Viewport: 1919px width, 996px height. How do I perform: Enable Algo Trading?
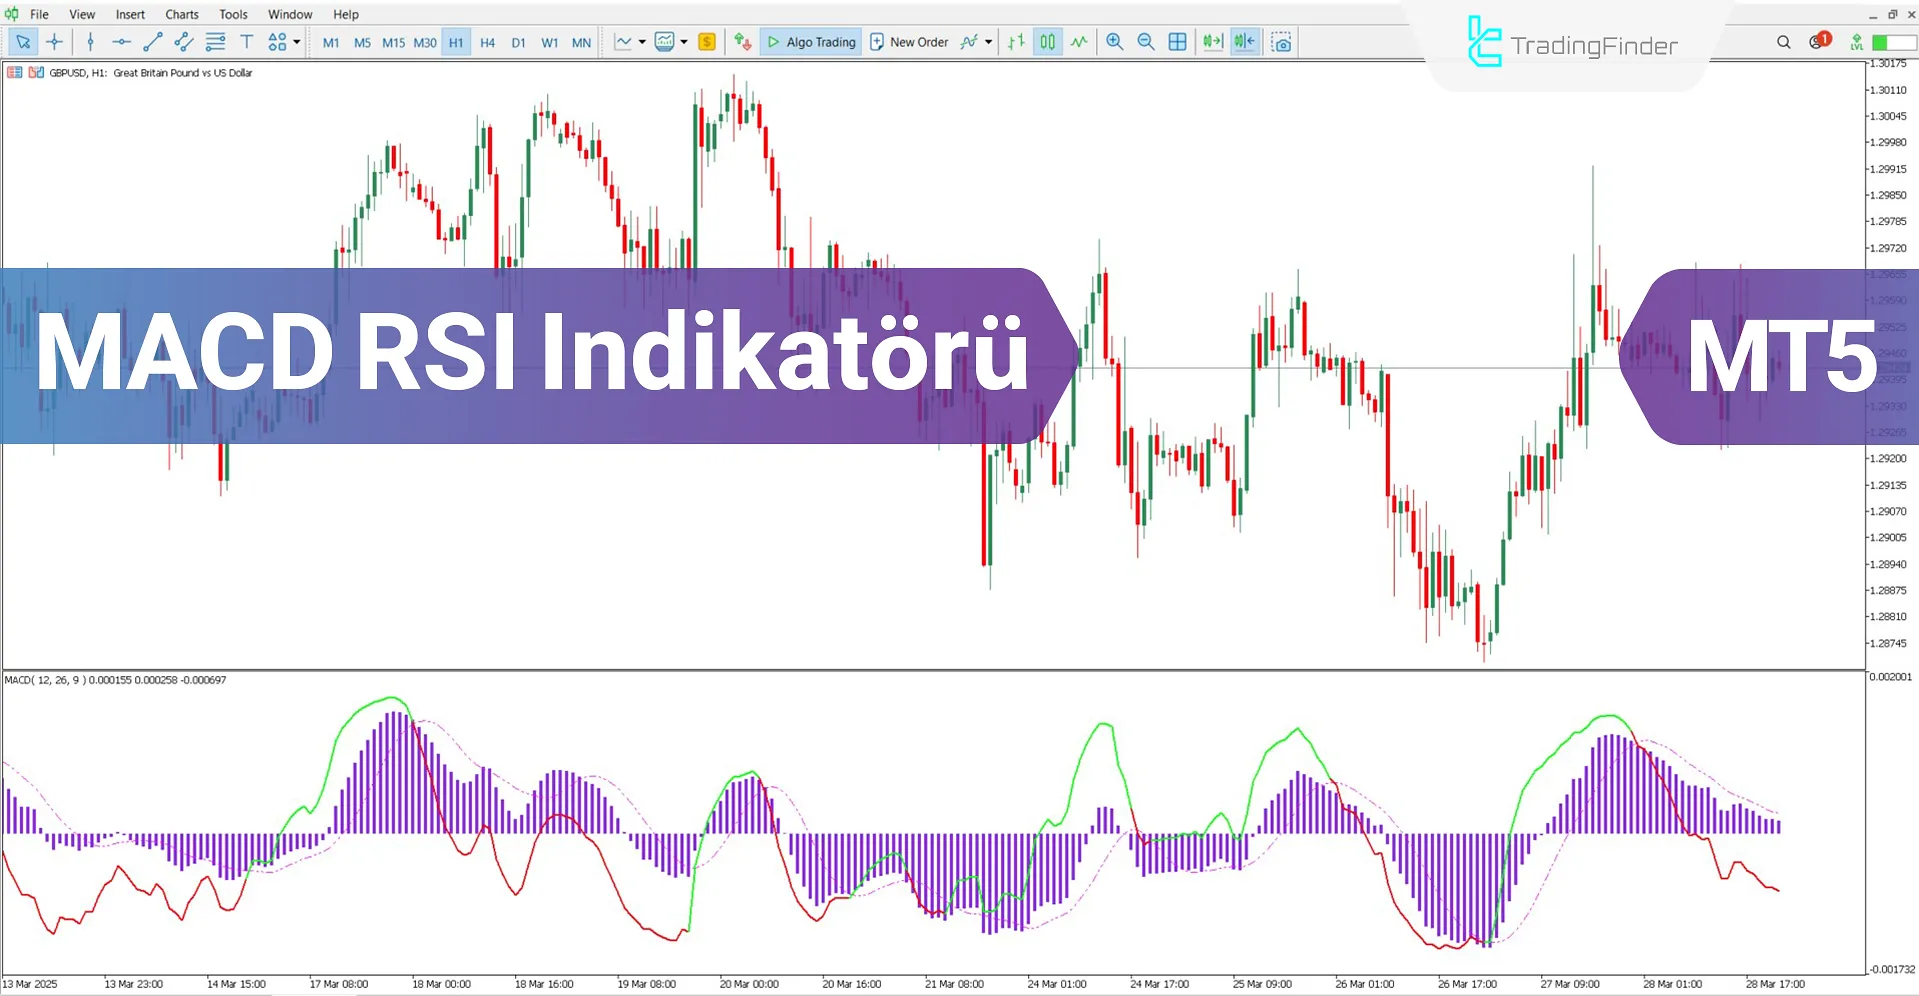[x=810, y=41]
